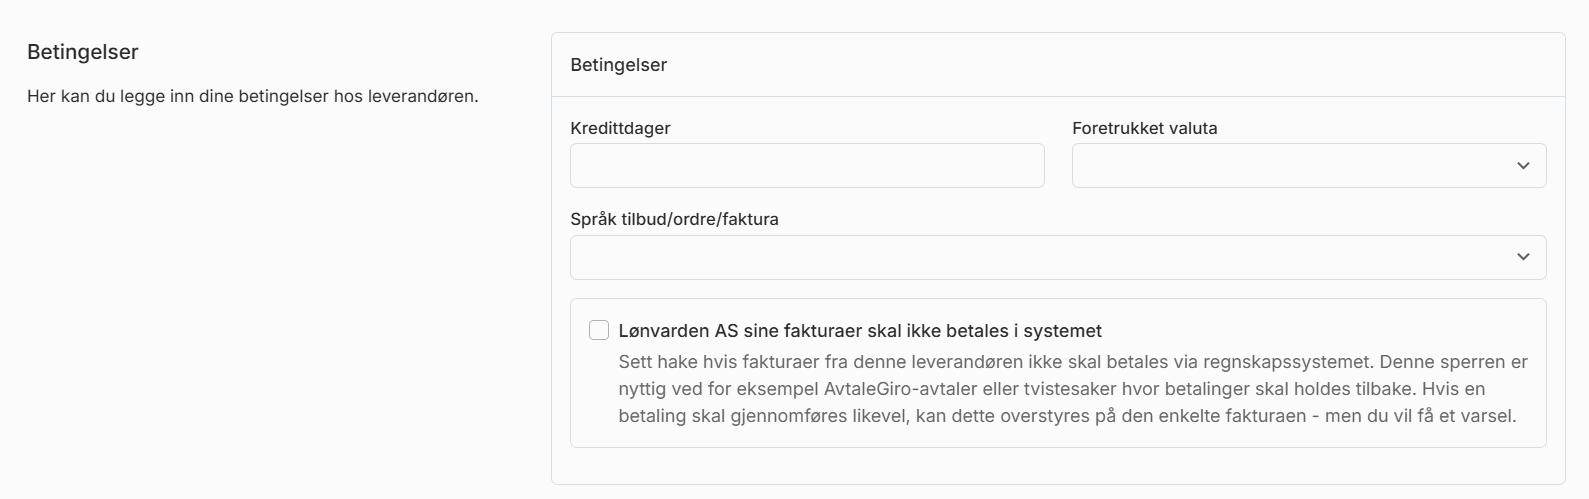Click the Kredittdager input field
Screen dimensions: 1589x499
(806, 166)
